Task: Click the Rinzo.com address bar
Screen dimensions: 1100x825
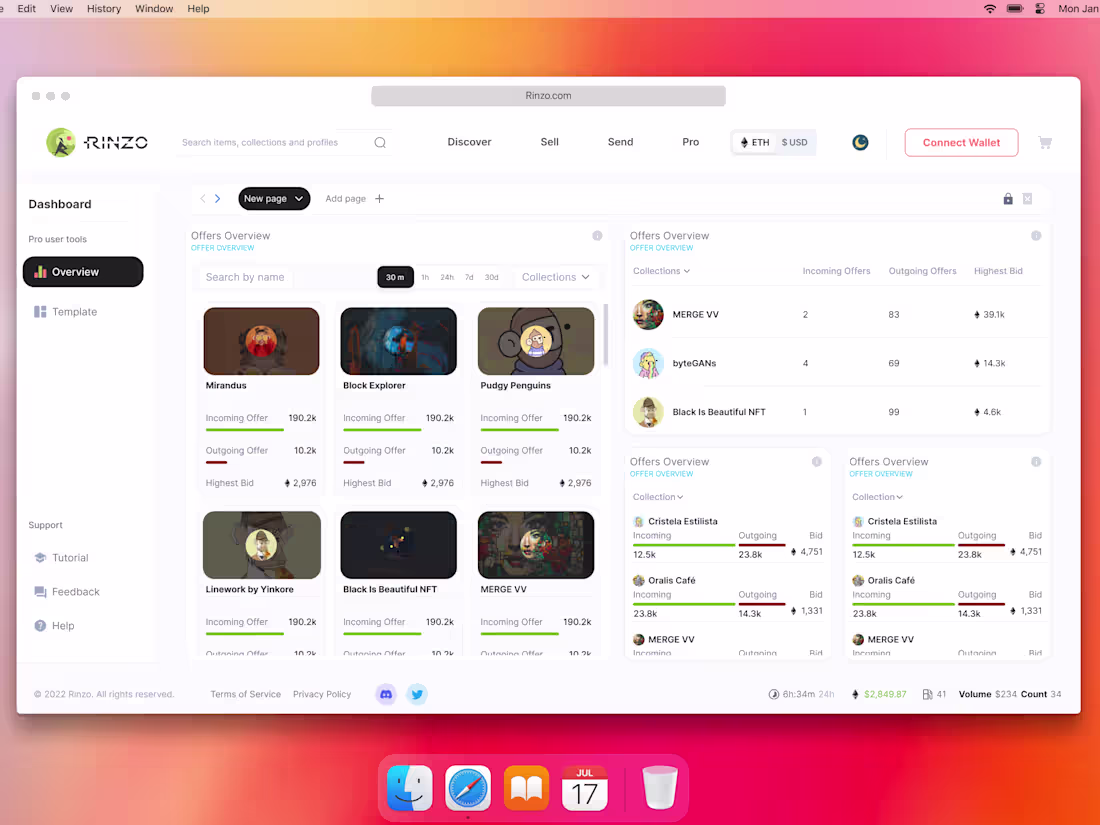Action: [x=548, y=95]
